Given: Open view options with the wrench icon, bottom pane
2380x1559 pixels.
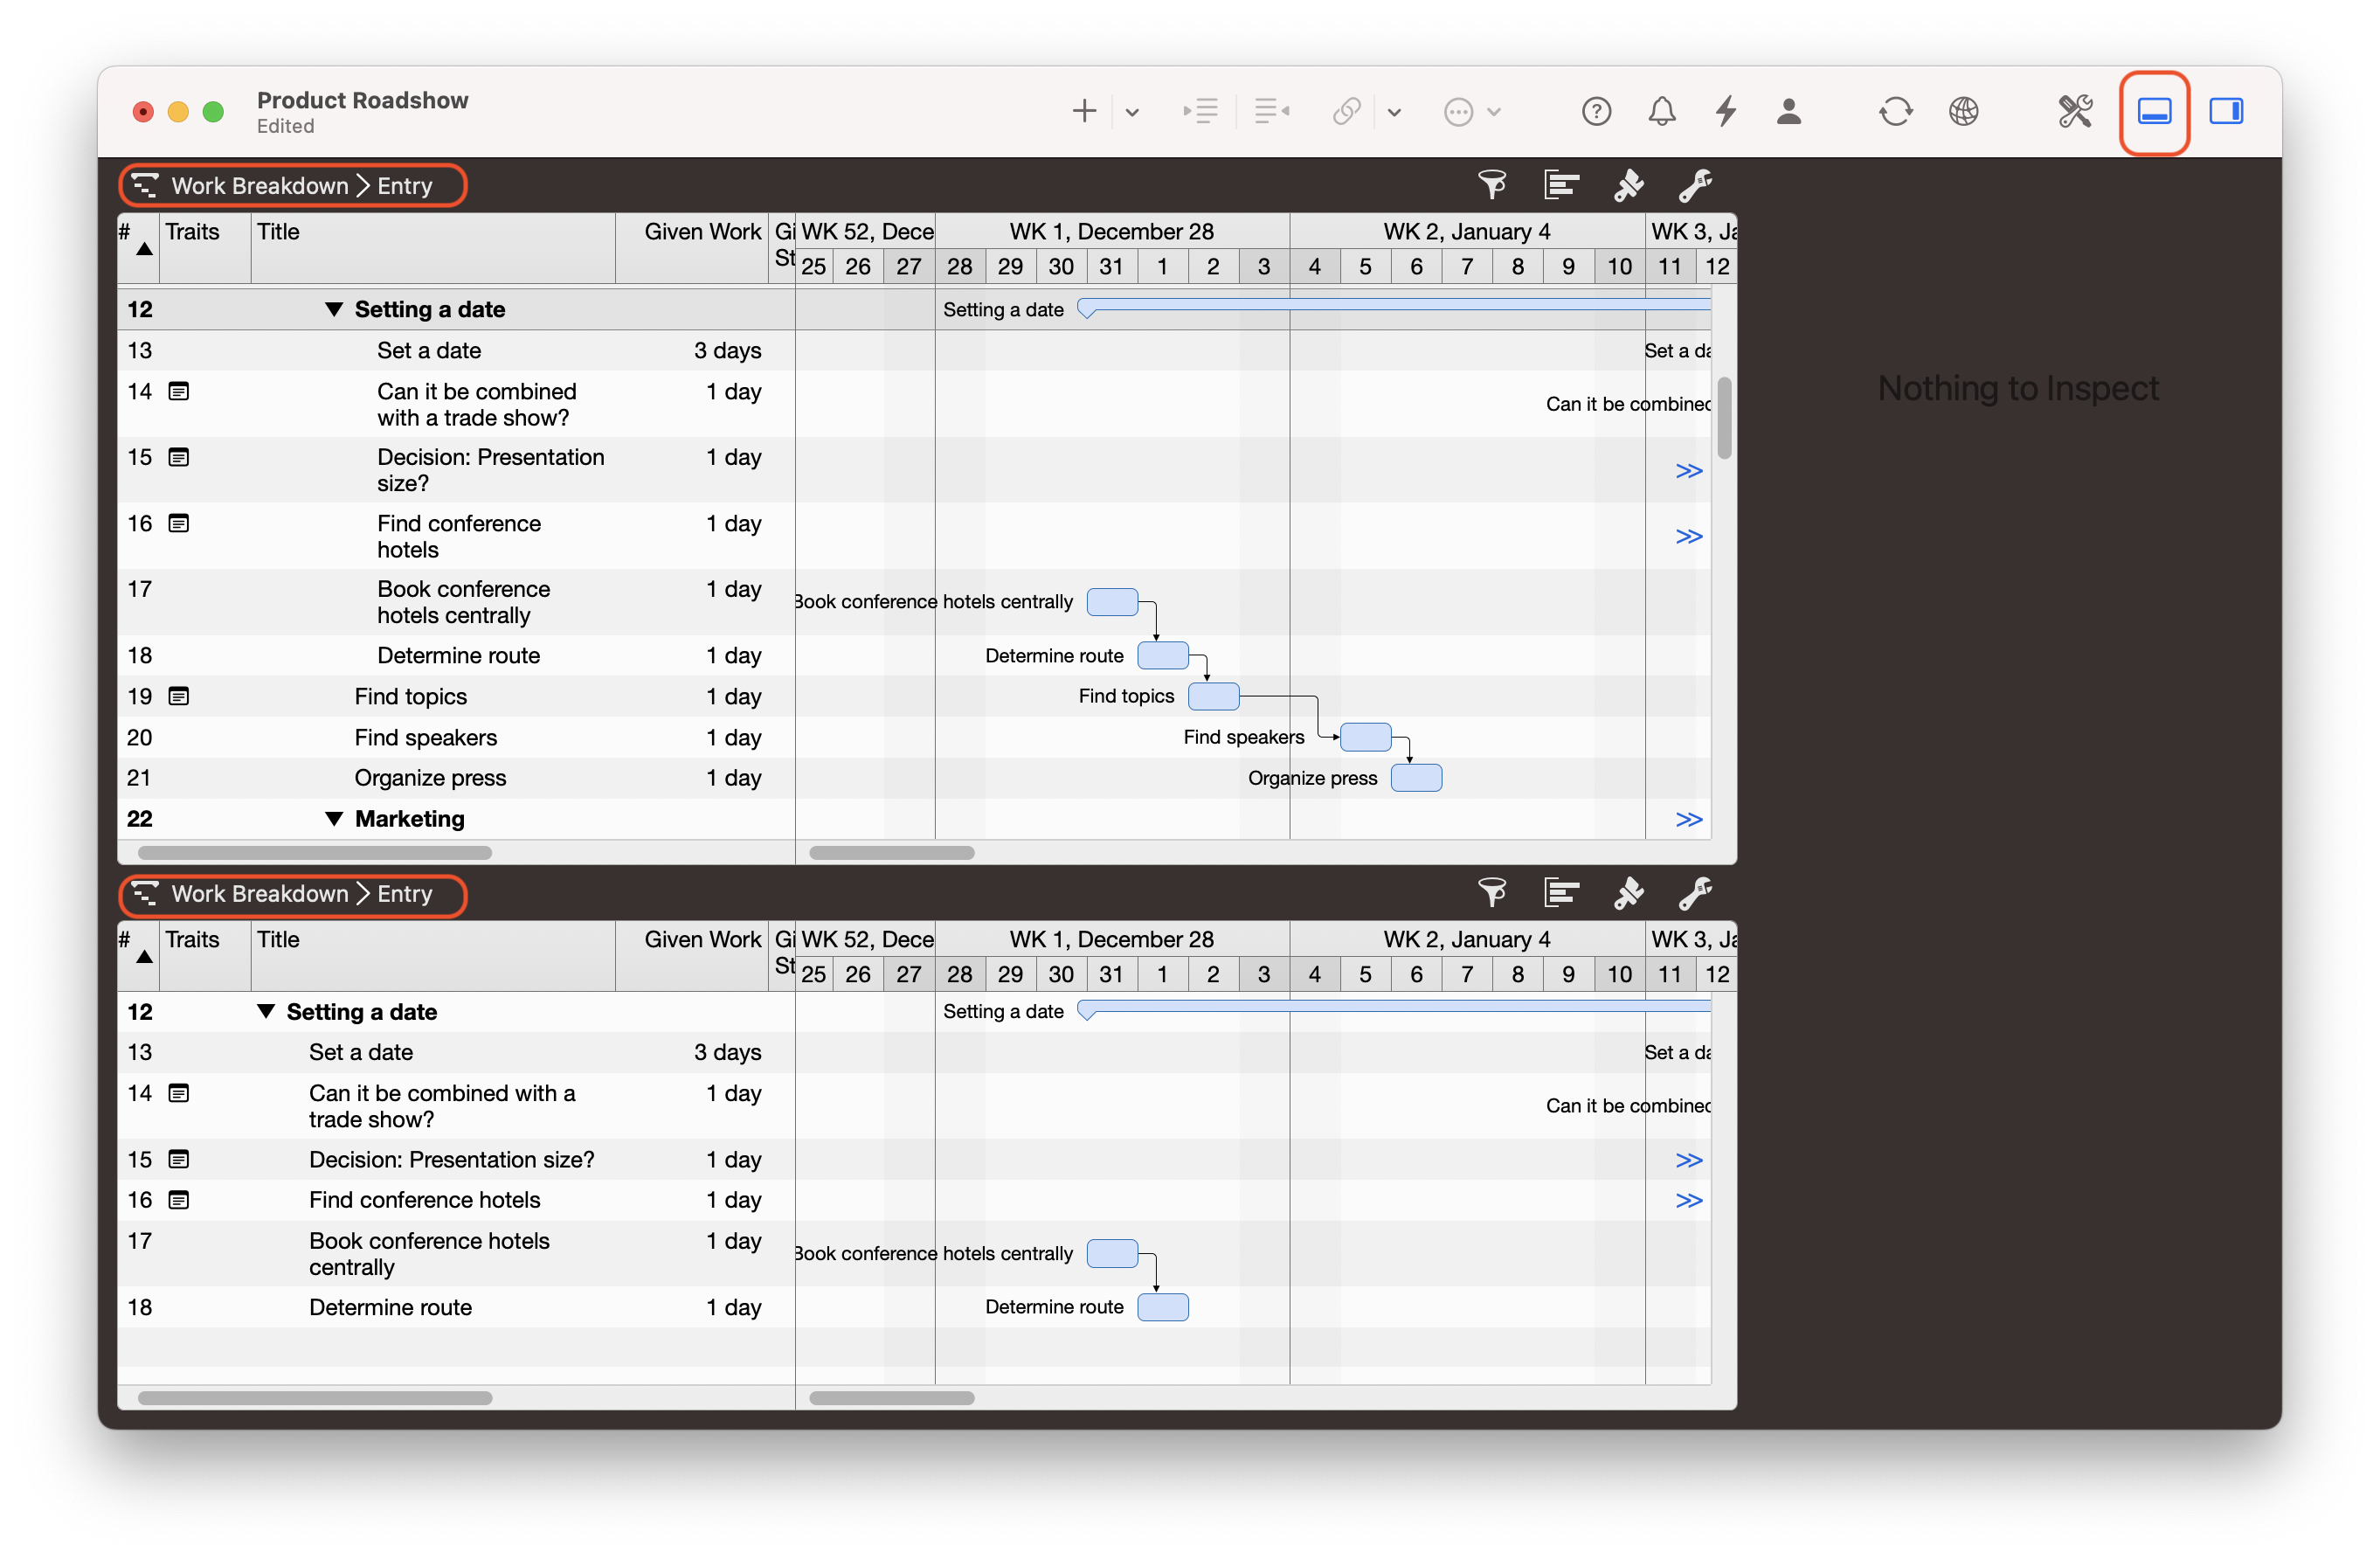Looking at the screenshot, I should [1697, 893].
